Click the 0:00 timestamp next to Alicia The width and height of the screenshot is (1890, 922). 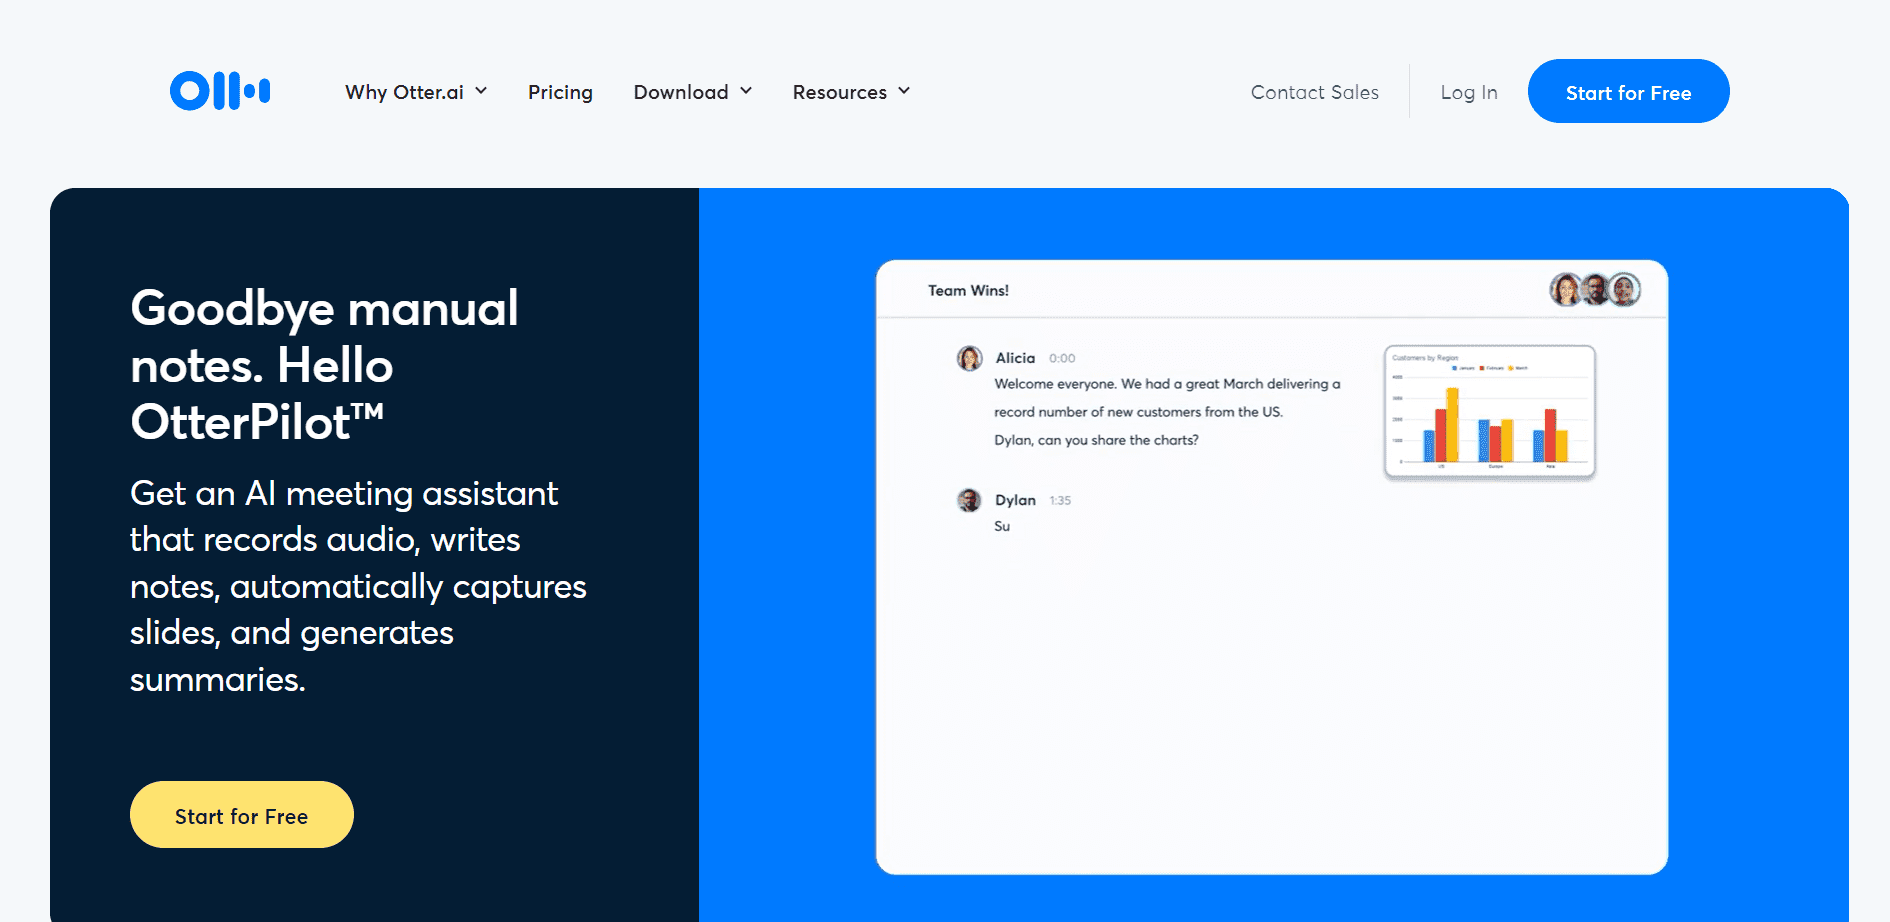coord(1062,358)
